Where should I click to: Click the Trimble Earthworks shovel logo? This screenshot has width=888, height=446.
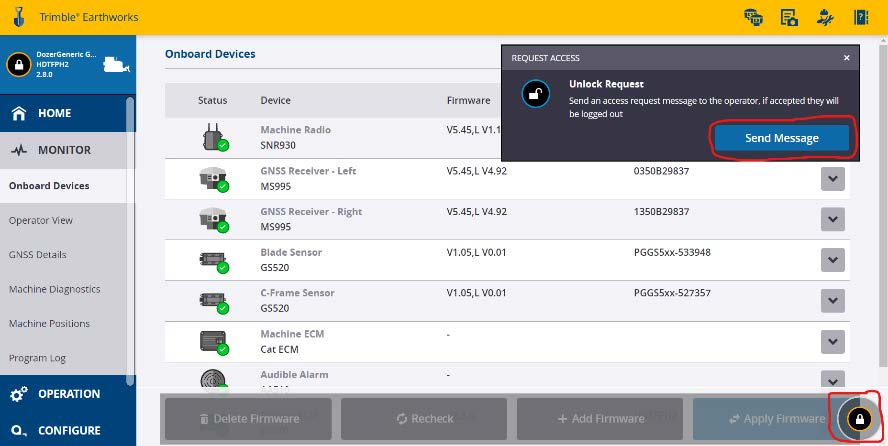pos(19,16)
